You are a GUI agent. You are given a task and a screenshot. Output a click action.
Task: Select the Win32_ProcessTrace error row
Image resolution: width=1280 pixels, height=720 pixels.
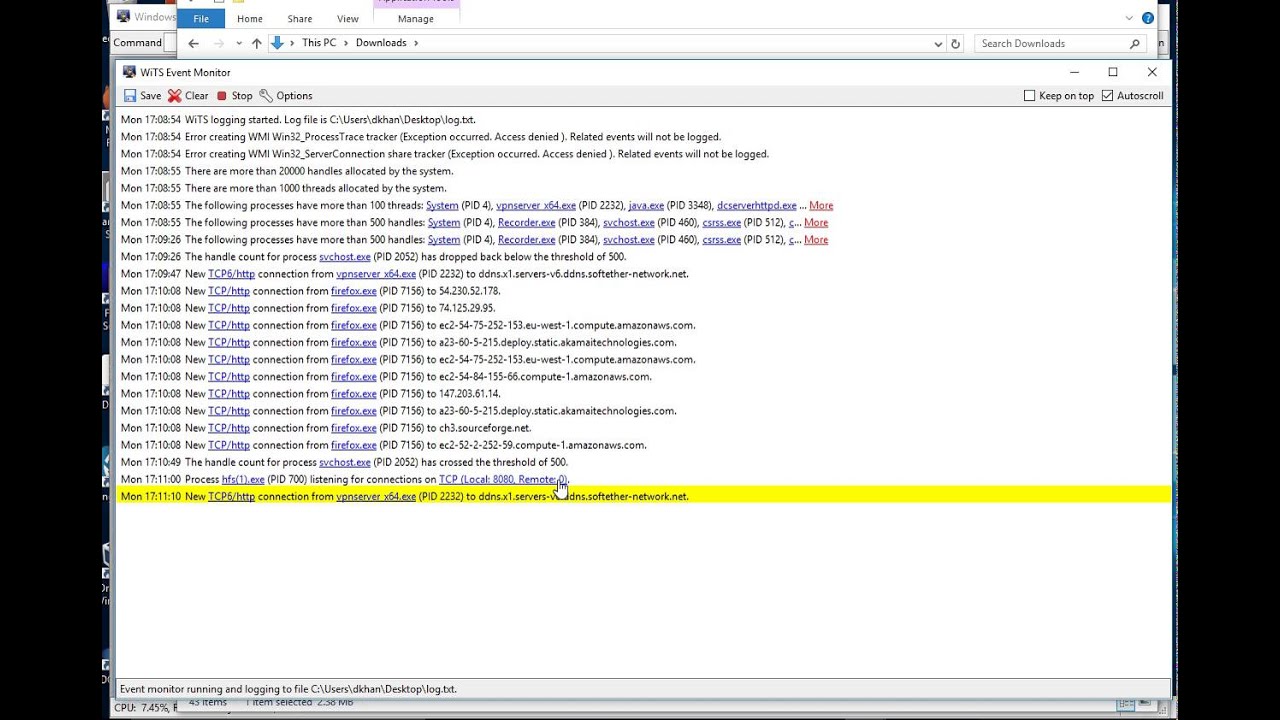(644, 137)
